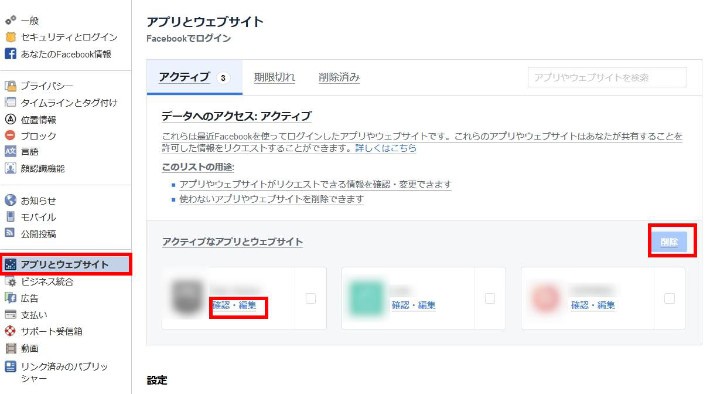Open 動画 settings
The width and height of the screenshot is (710, 394).
(x=30, y=348)
